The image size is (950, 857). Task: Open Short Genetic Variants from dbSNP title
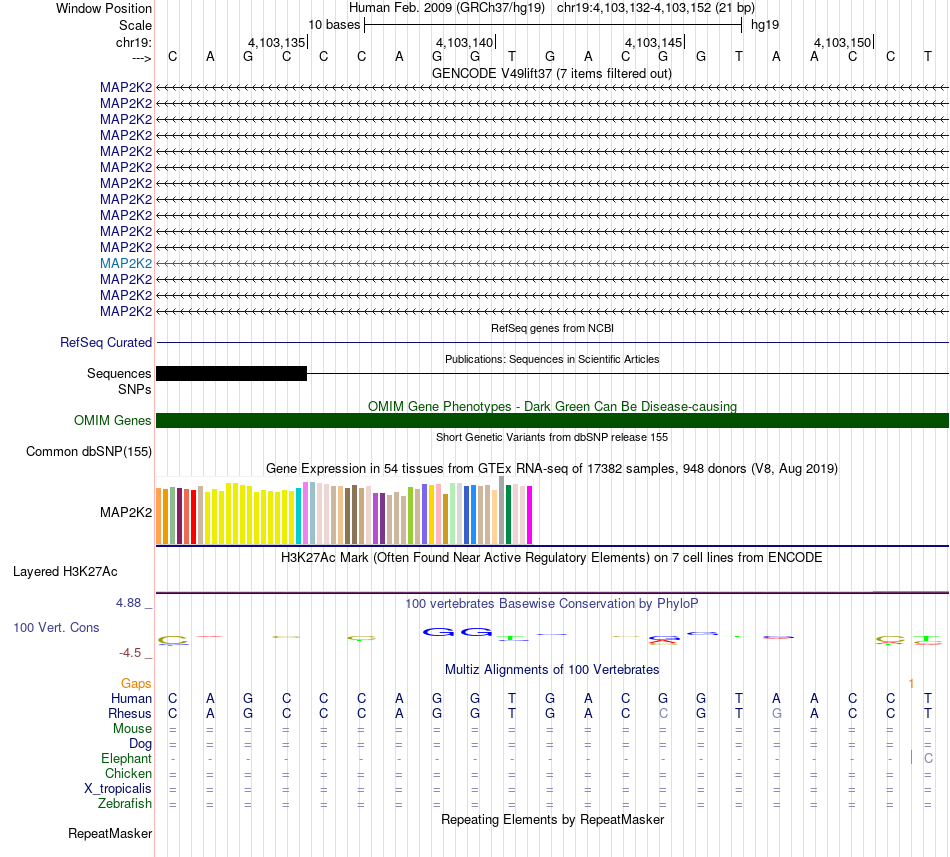coord(552,437)
